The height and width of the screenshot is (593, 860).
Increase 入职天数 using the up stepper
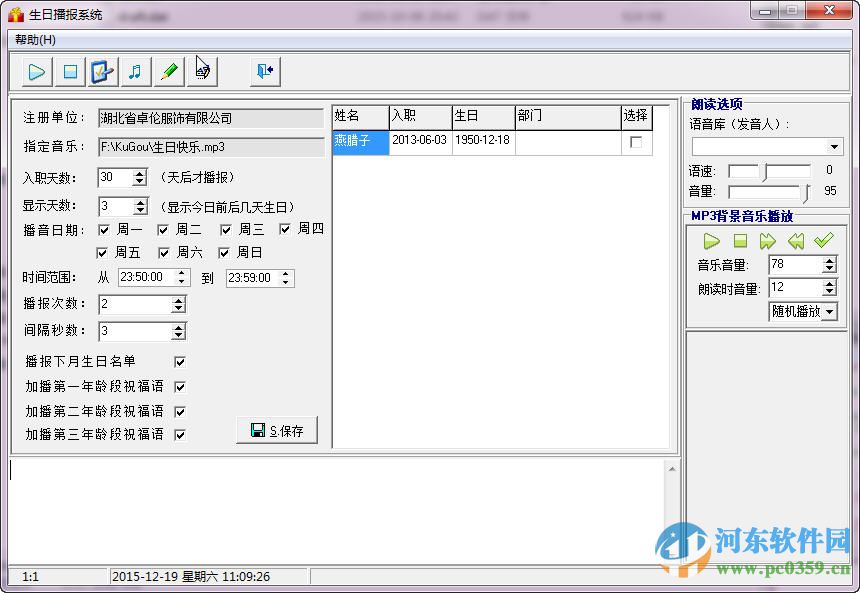pyautogui.click(x=140, y=172)
